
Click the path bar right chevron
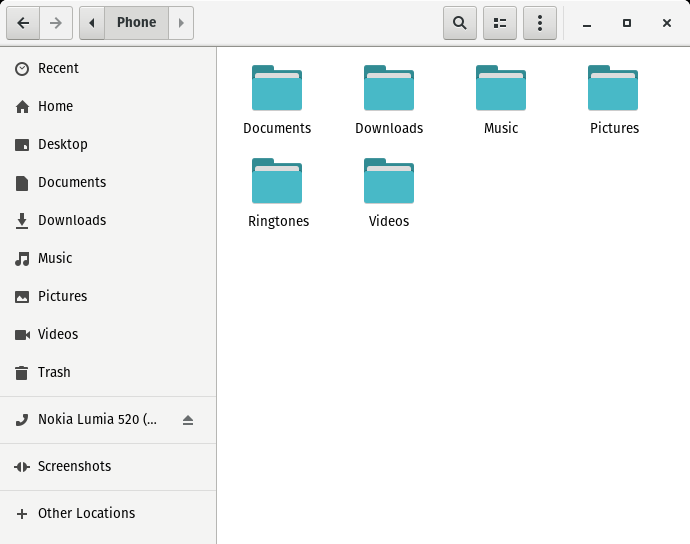click(x=181, y=23)
